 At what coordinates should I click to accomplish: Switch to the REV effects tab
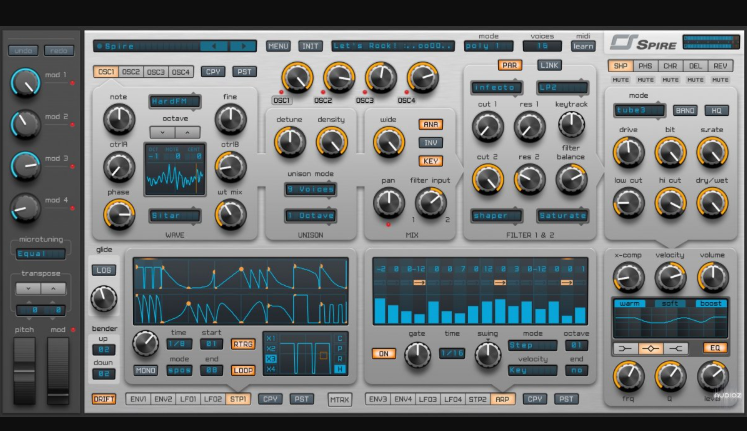[x=721, y=66]
